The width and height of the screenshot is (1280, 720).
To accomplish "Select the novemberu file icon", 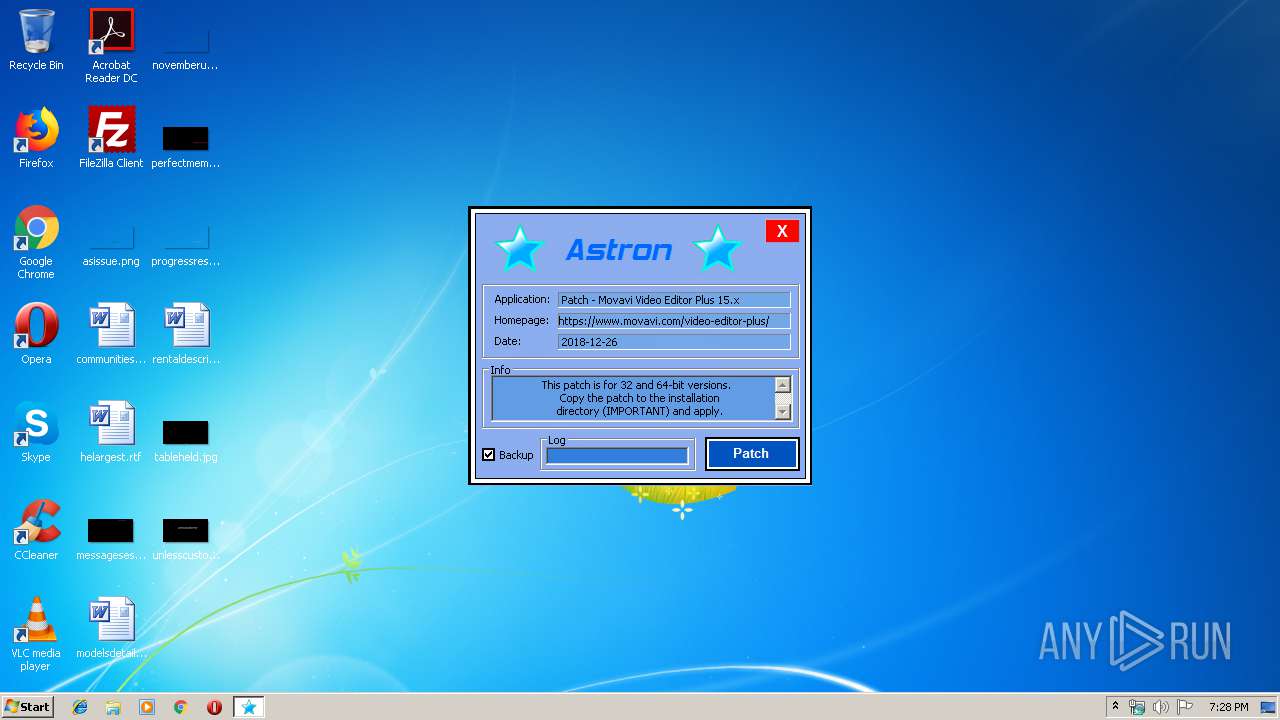I will click(186, 47).
